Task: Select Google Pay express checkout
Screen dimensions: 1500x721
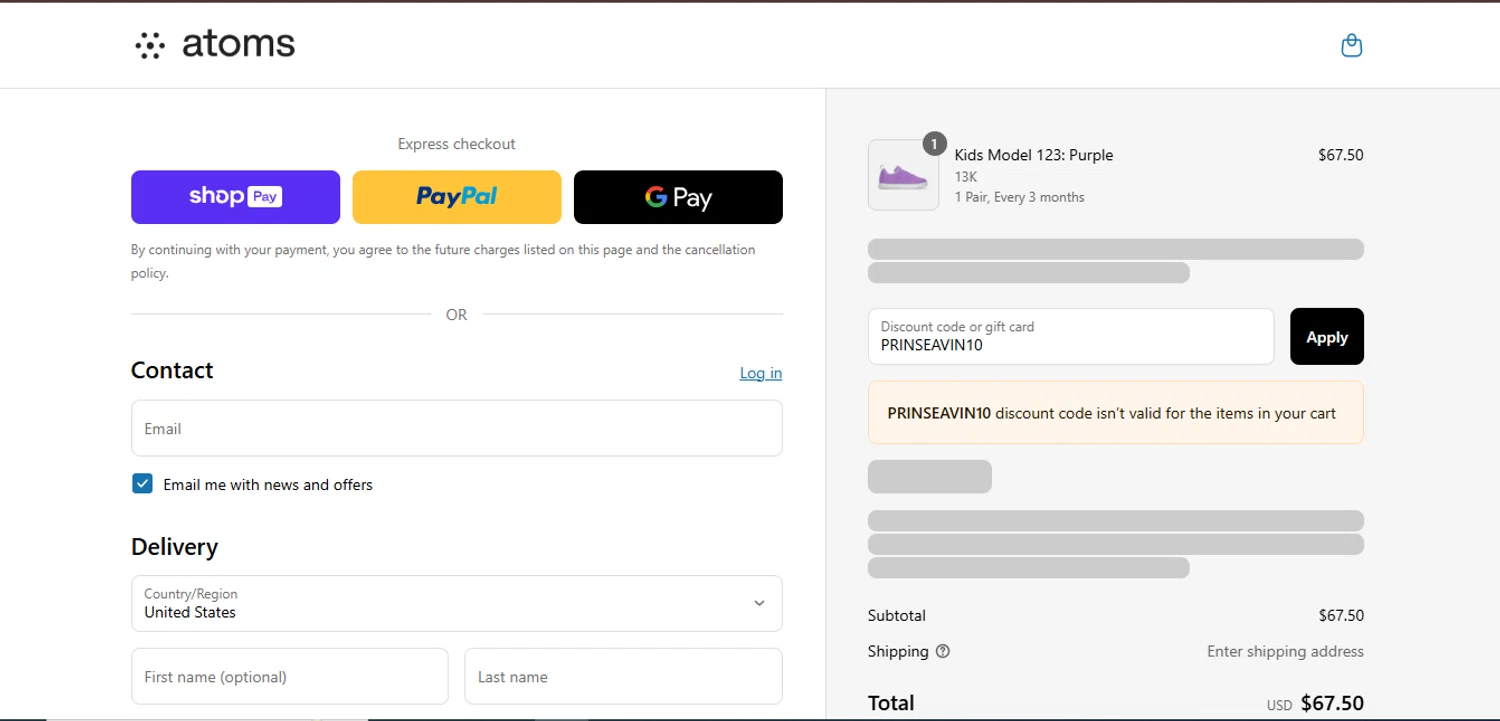Action: click(678, 197)
